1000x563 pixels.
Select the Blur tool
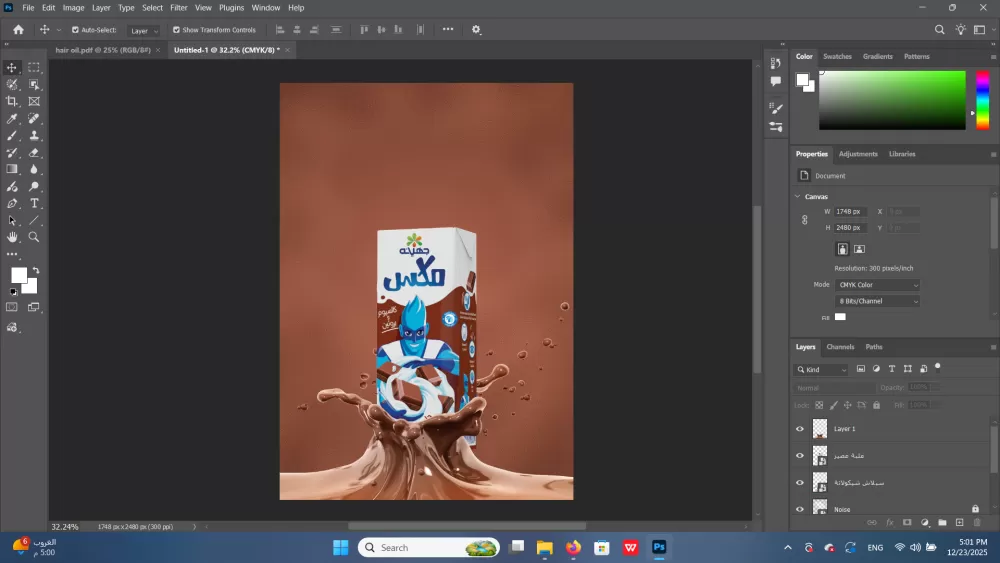pos(34,169)
